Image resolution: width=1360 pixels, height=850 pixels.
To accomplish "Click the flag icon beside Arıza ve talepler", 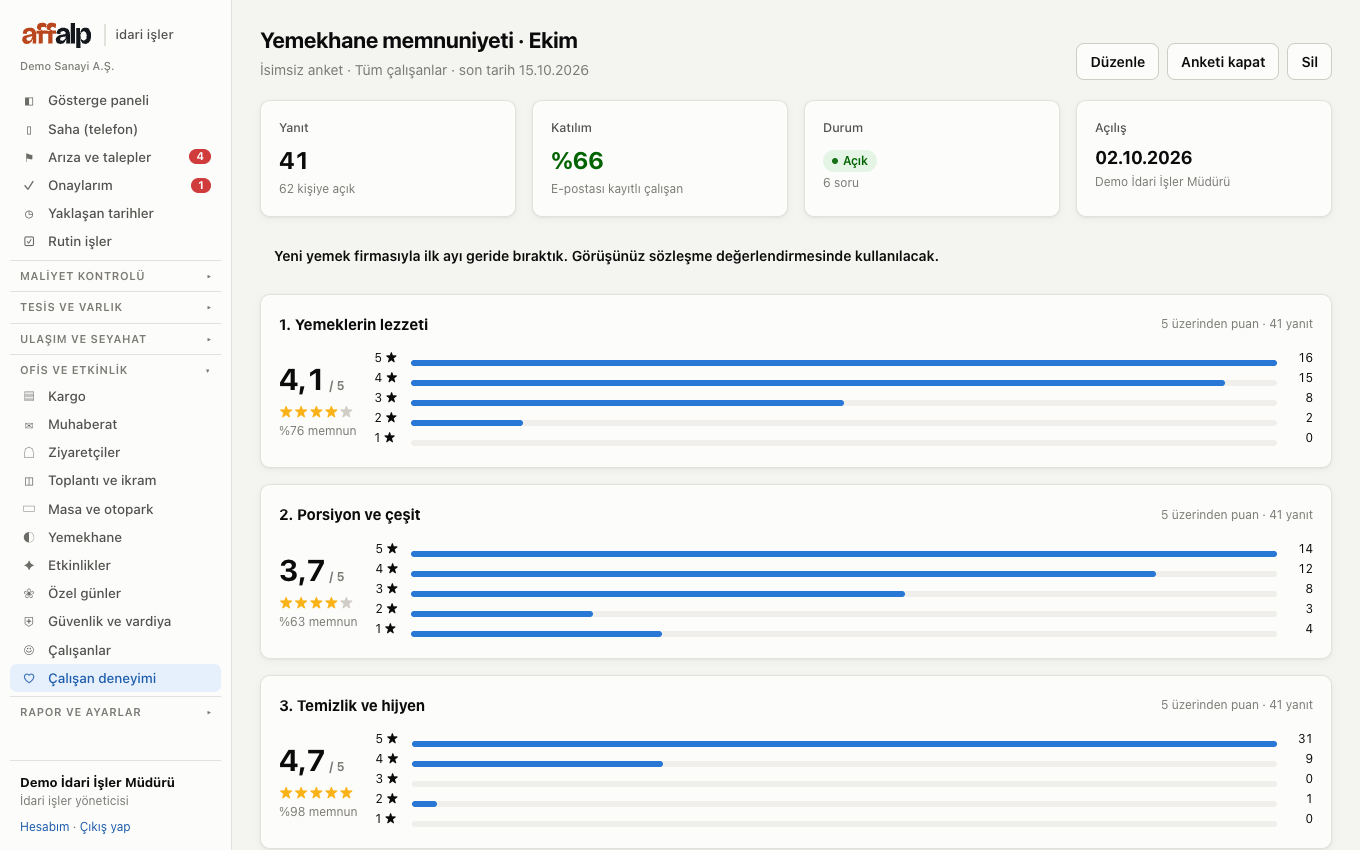I will tap(29, 158).
